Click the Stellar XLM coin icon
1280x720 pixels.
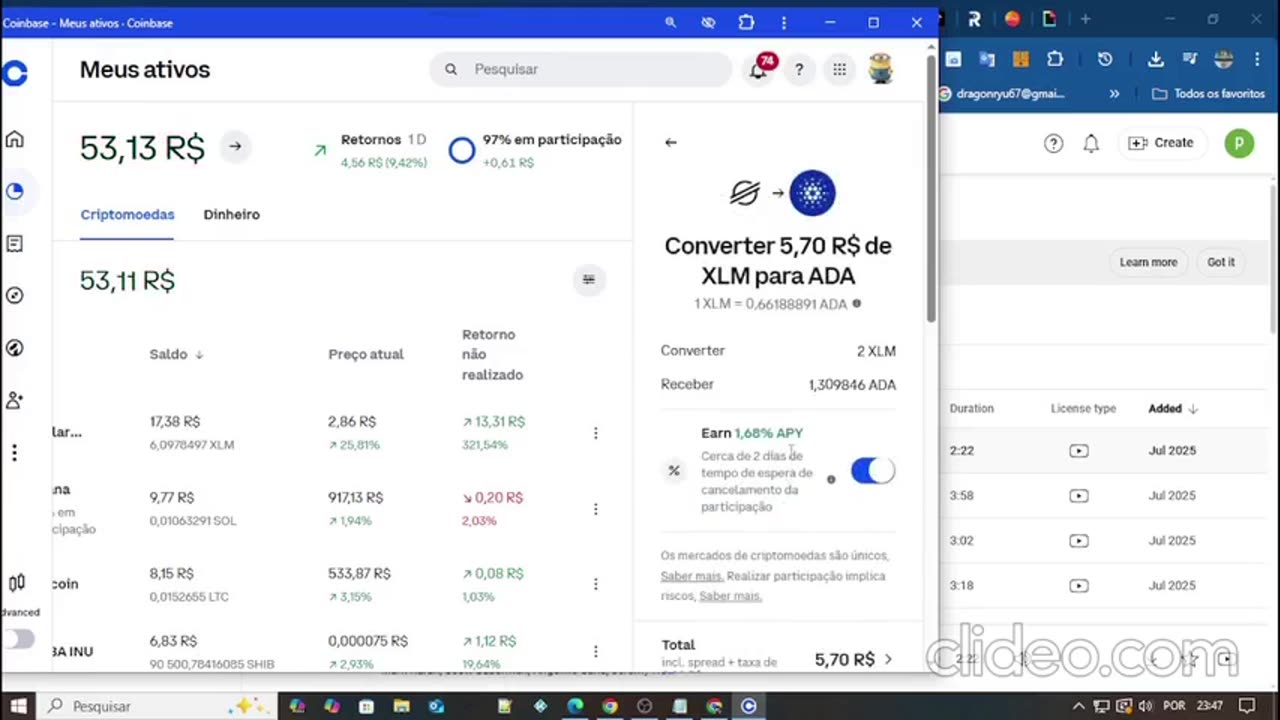pos(745,193)
